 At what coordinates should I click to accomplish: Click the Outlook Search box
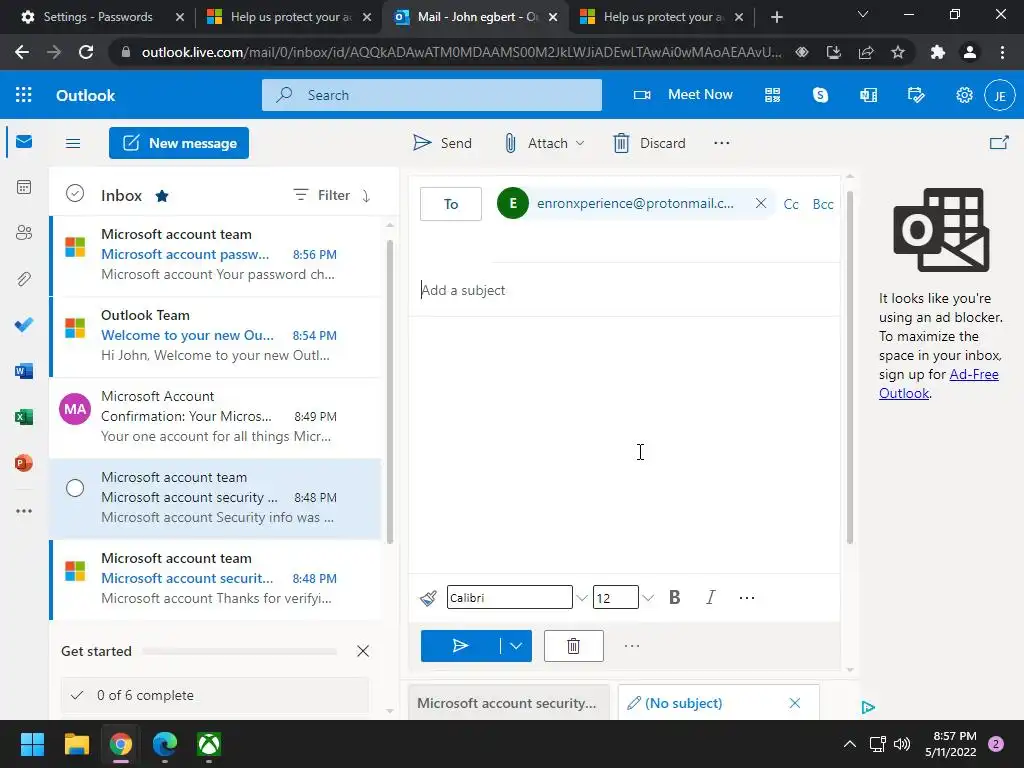432,95
